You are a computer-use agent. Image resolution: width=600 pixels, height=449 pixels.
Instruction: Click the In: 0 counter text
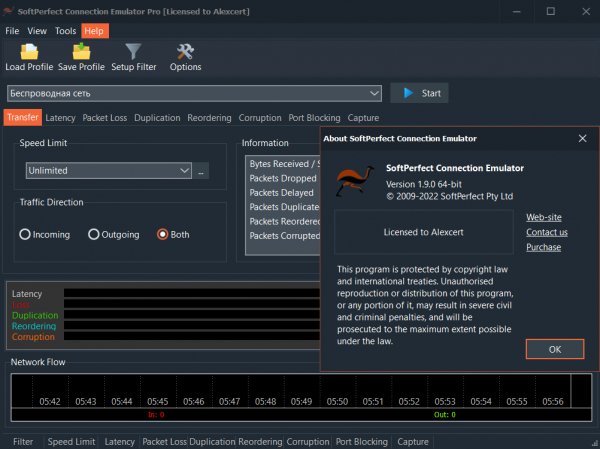click(x=156, y=415)
